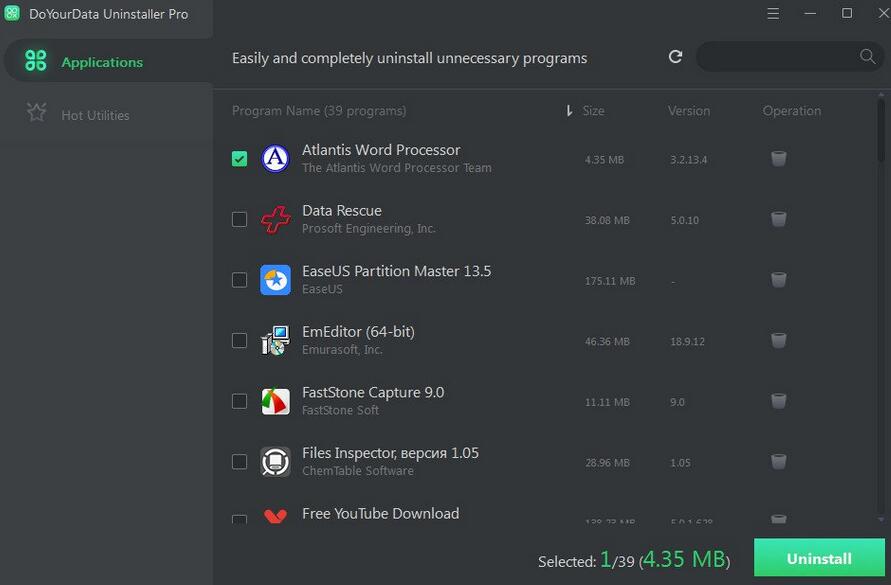Click trash icon for EaseUS Partition Master
Viewport: 891px width, 585px height.
tap(778, 280)
